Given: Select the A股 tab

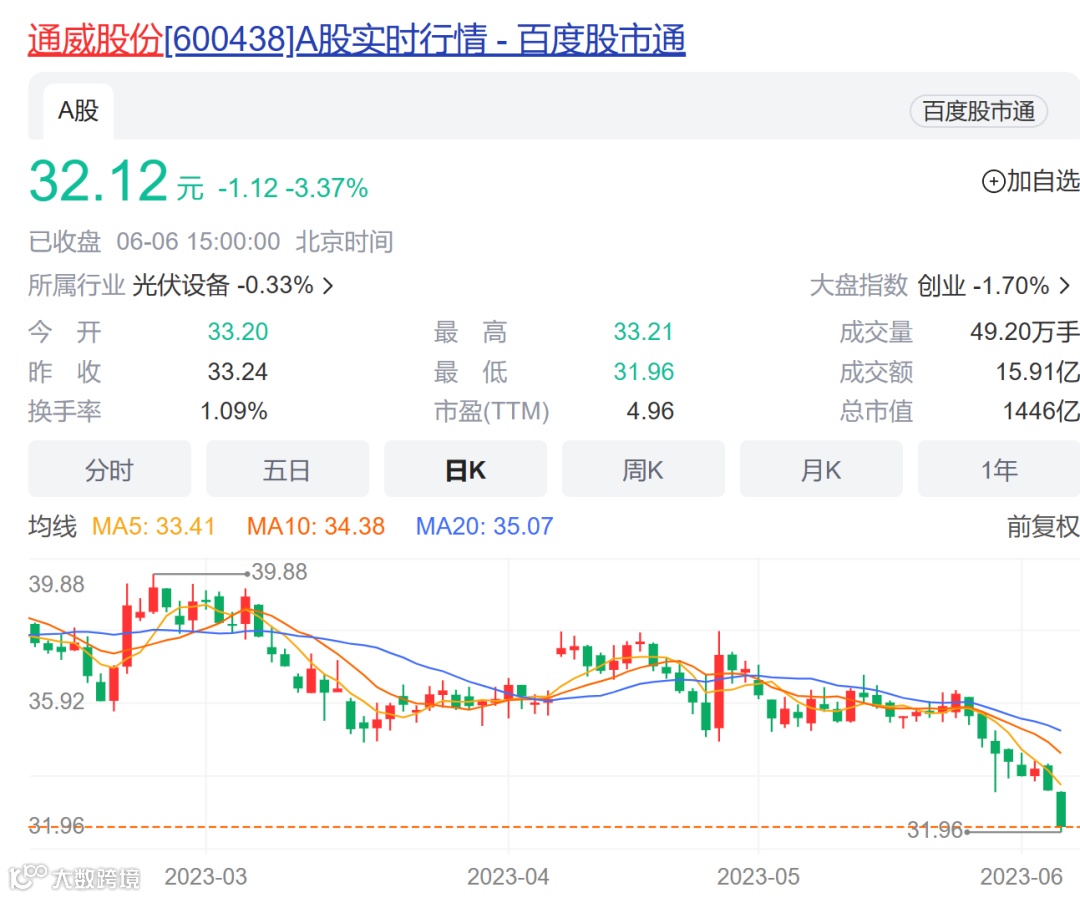Looking at the screenshot, I should [79, 111].
